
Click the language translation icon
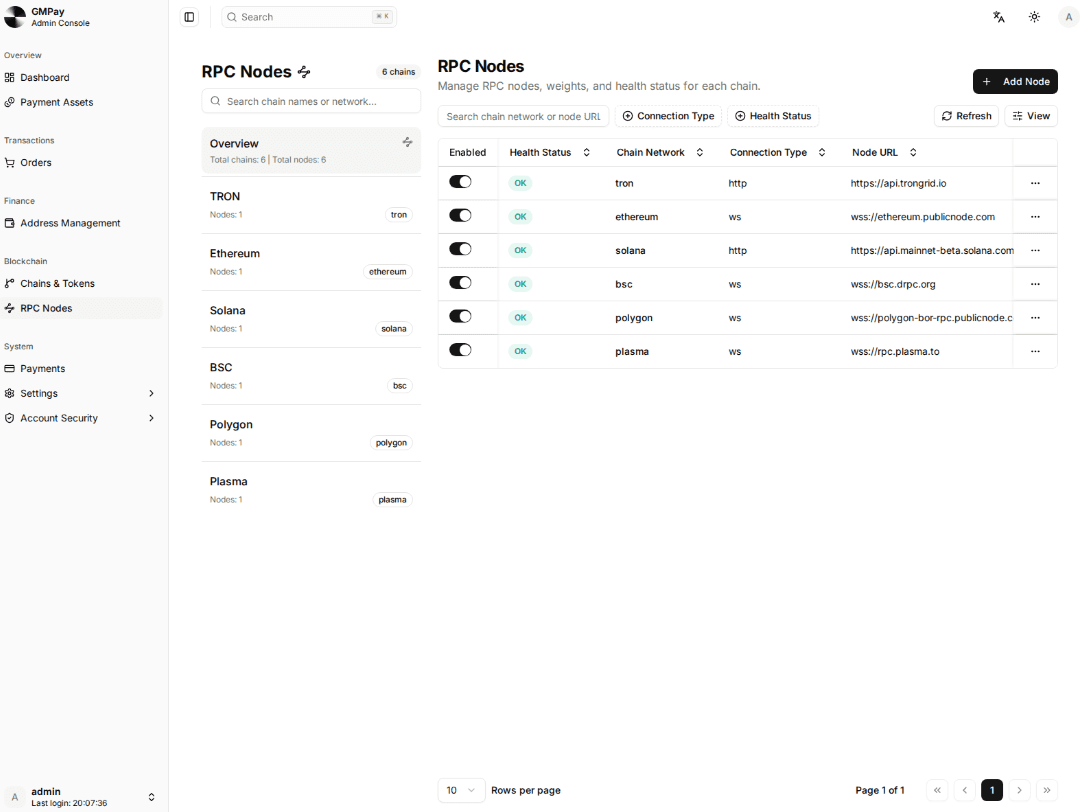coord(998,17)
